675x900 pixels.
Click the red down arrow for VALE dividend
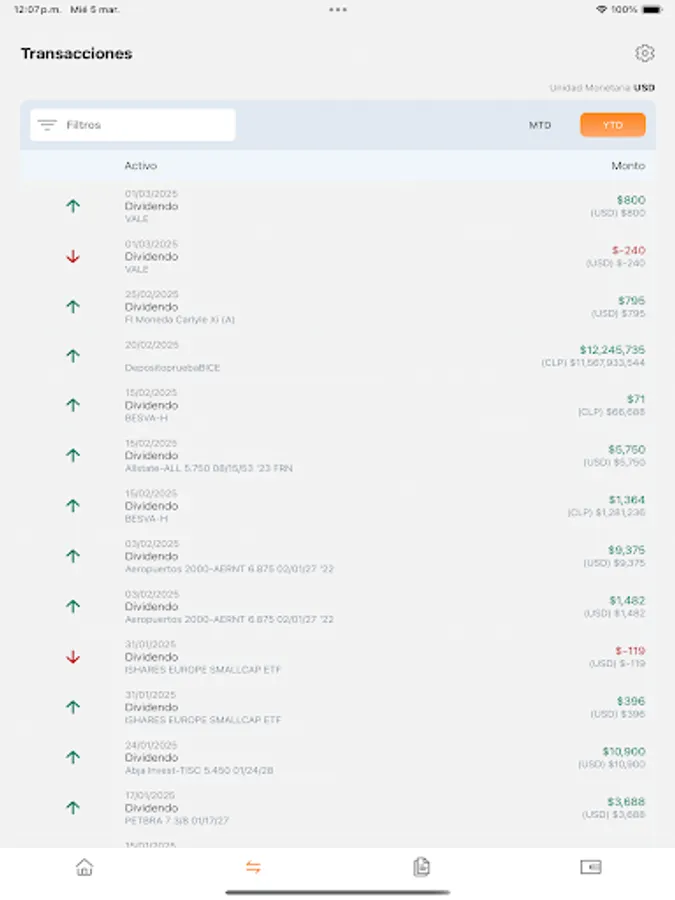[x=71, y=256]
